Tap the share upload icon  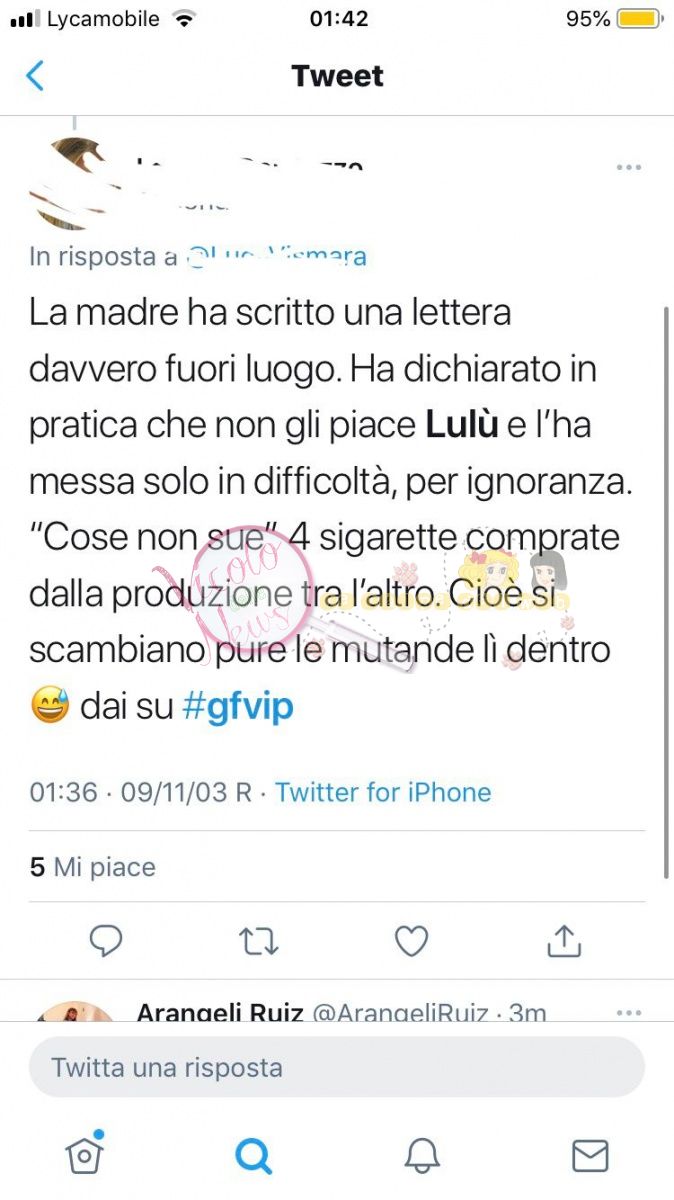click(x=564, y=940)
